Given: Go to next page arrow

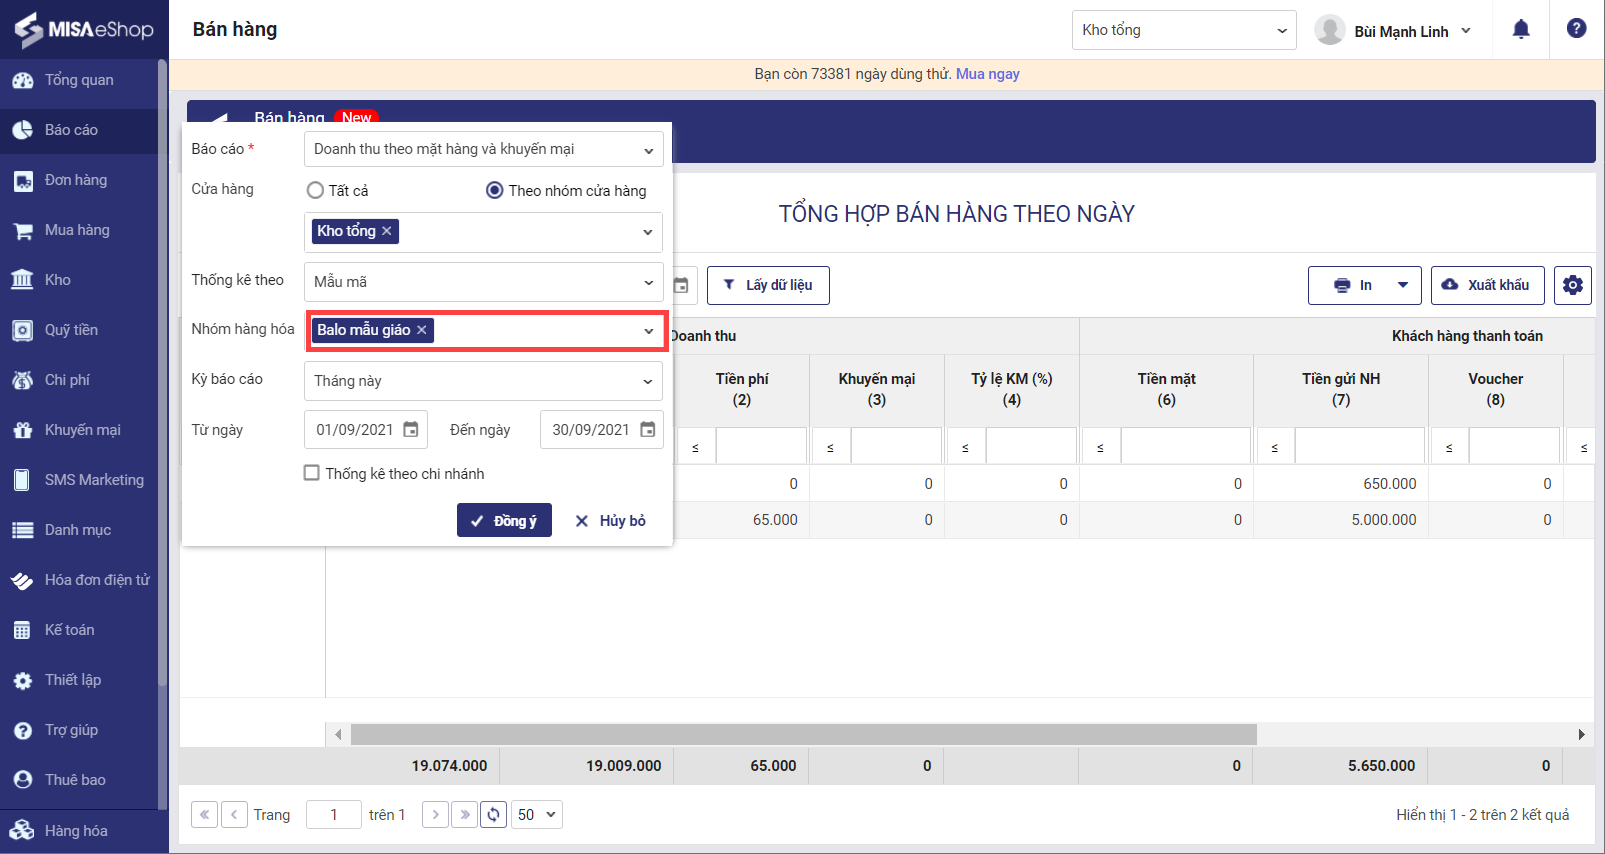Looking at the screenshot, I should pos(435,814).
